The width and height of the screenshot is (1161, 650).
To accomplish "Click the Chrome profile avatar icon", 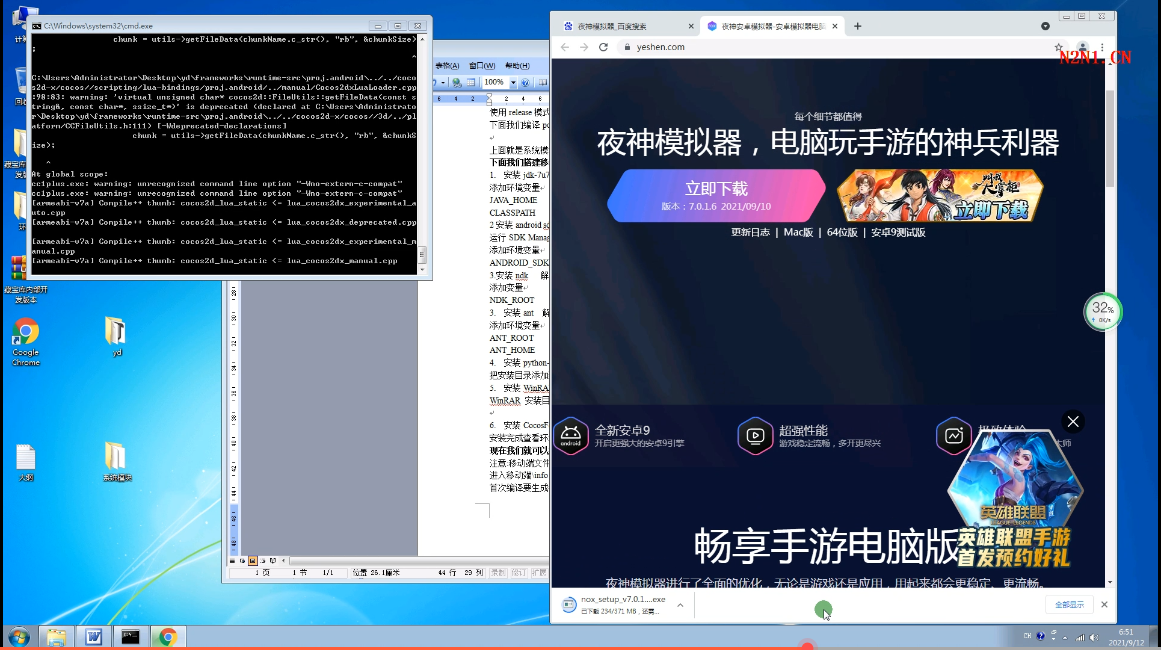I will coord(1082,47).
